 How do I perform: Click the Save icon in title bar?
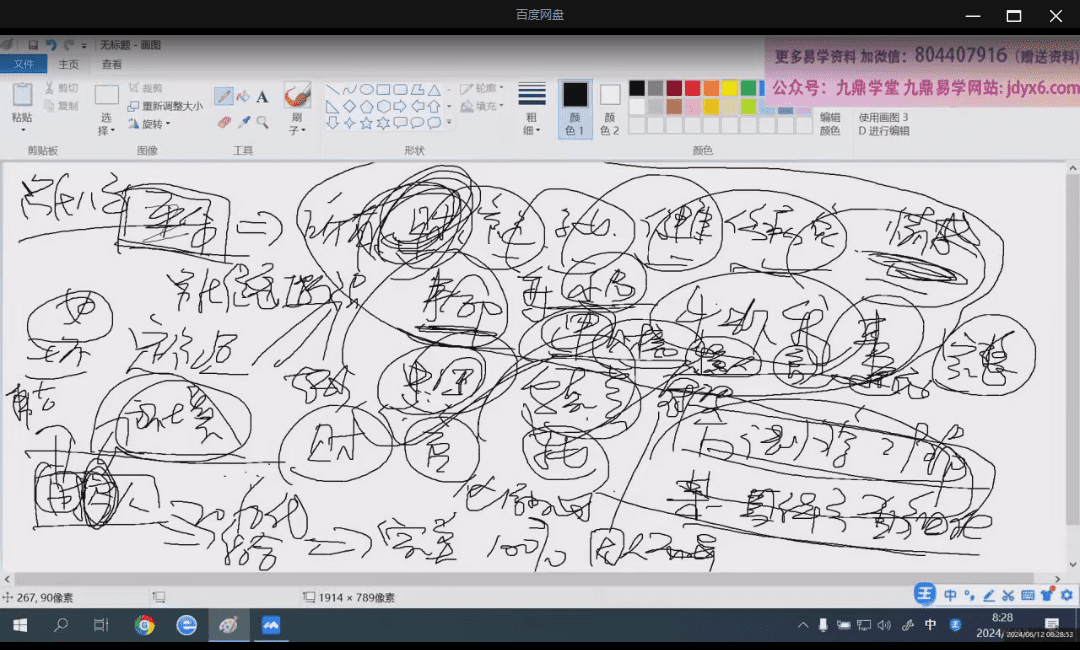click(33, 45)
